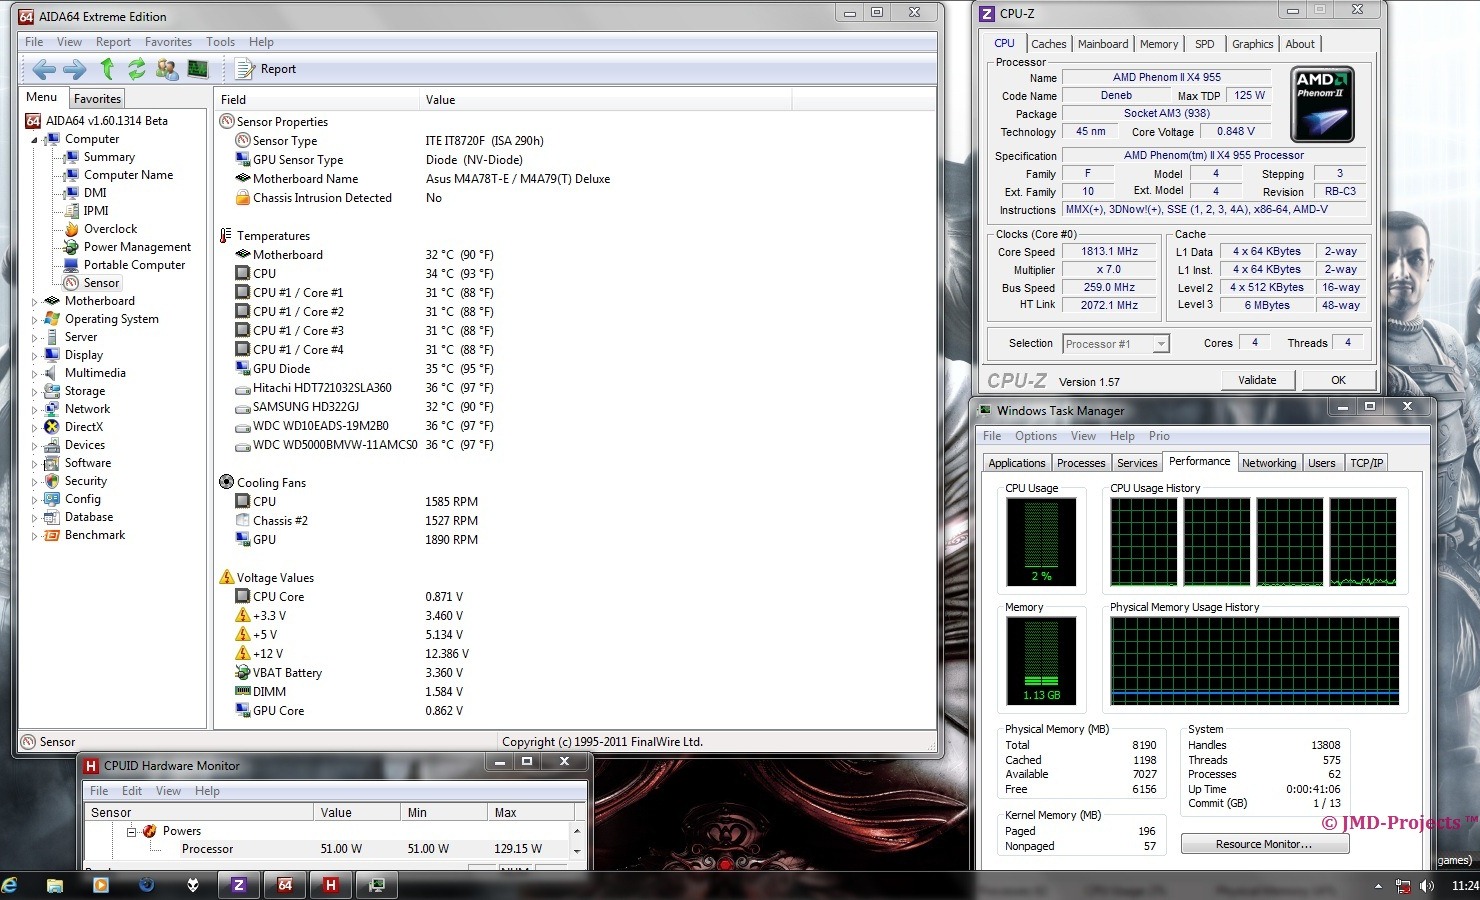Click Hardware Monitor's scrollbar down arrow

pyautogui.click(x=577, y=851)
